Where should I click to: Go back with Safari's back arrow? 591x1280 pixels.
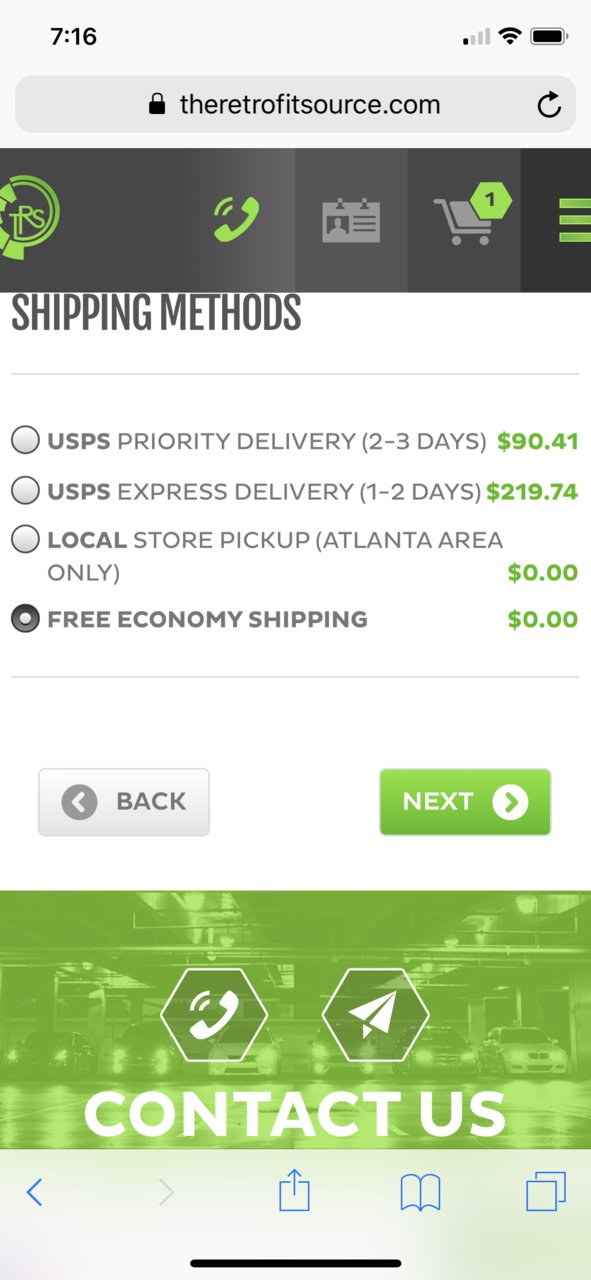[x=35, y=1192]
